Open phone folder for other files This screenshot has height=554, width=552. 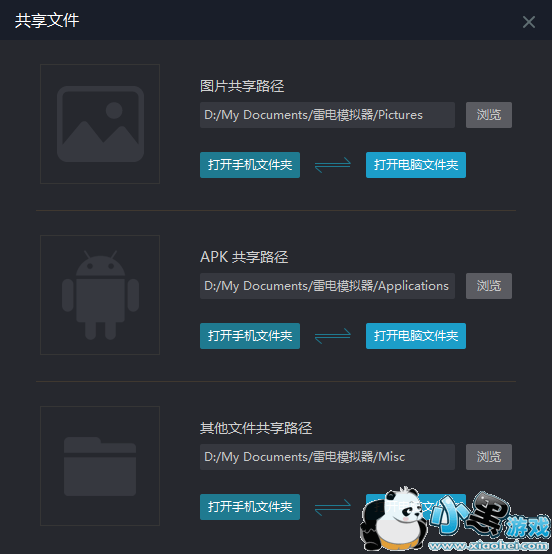pyautogui.click(x=250, y=507)
